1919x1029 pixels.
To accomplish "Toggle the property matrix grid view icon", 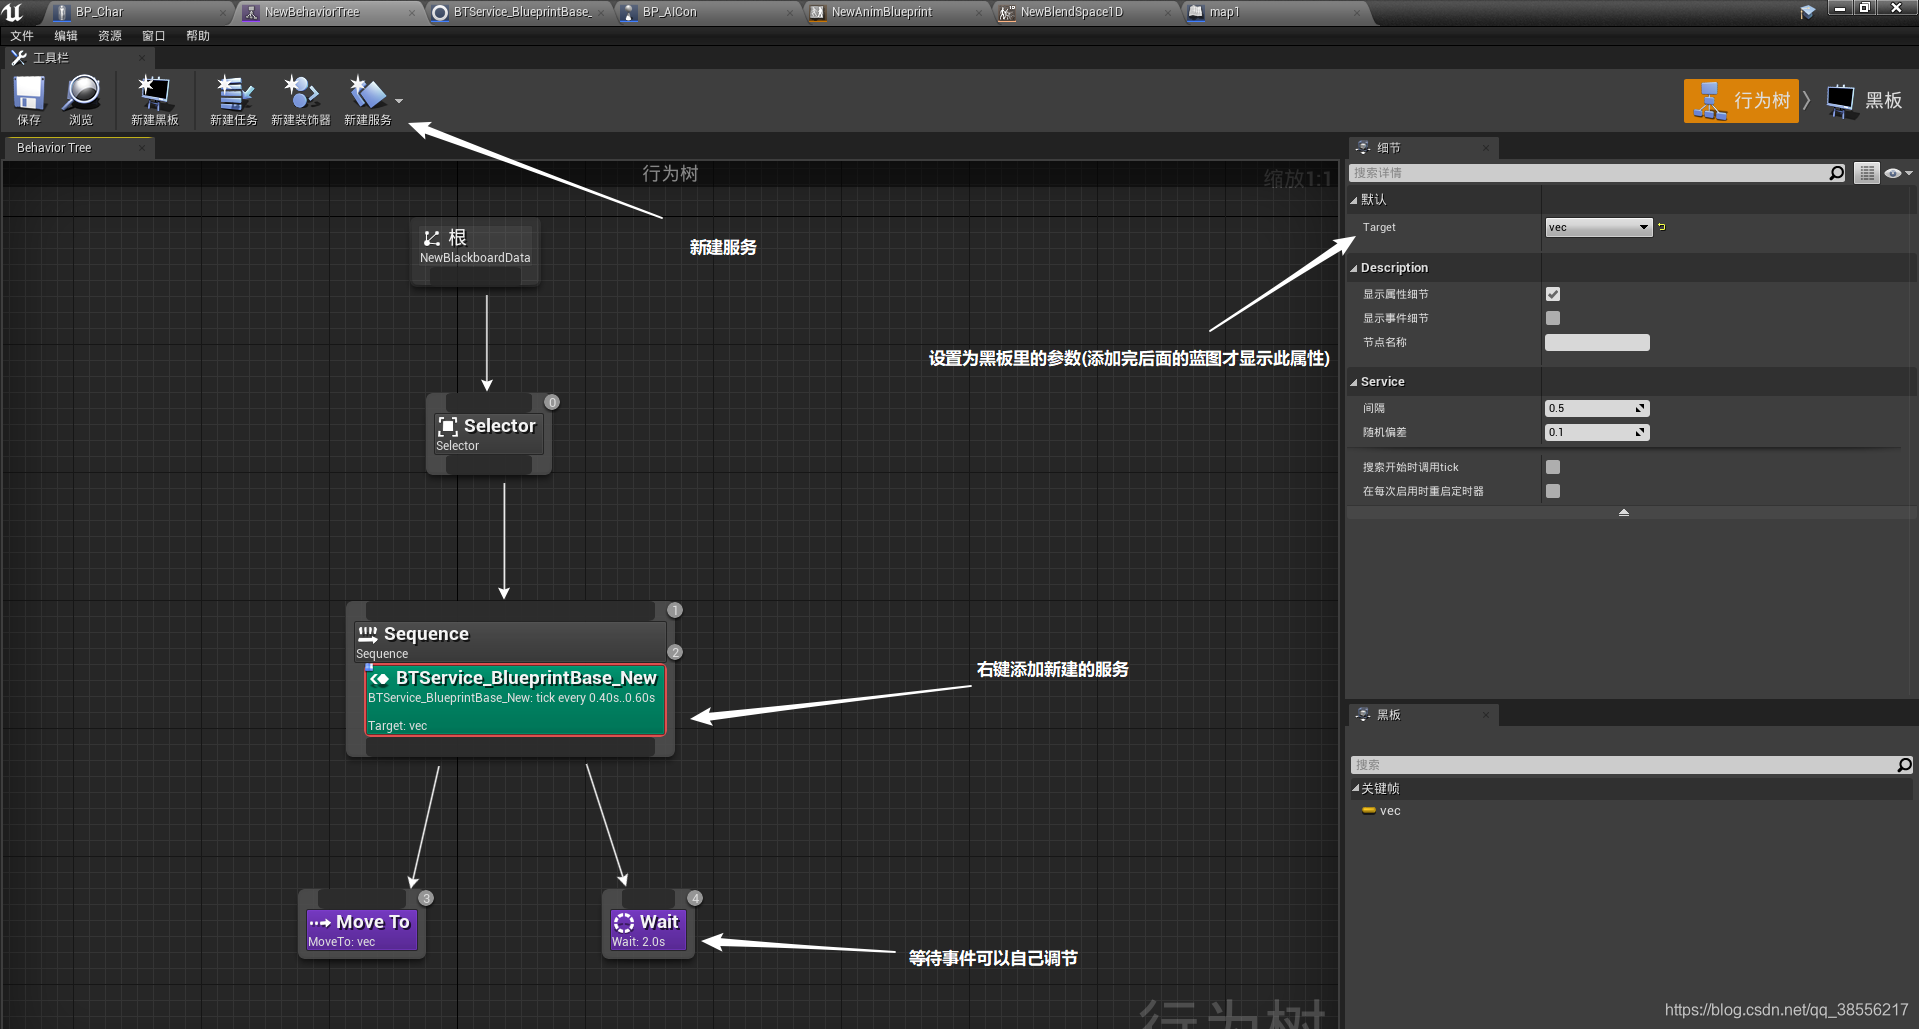I will tap(1867, 173).
